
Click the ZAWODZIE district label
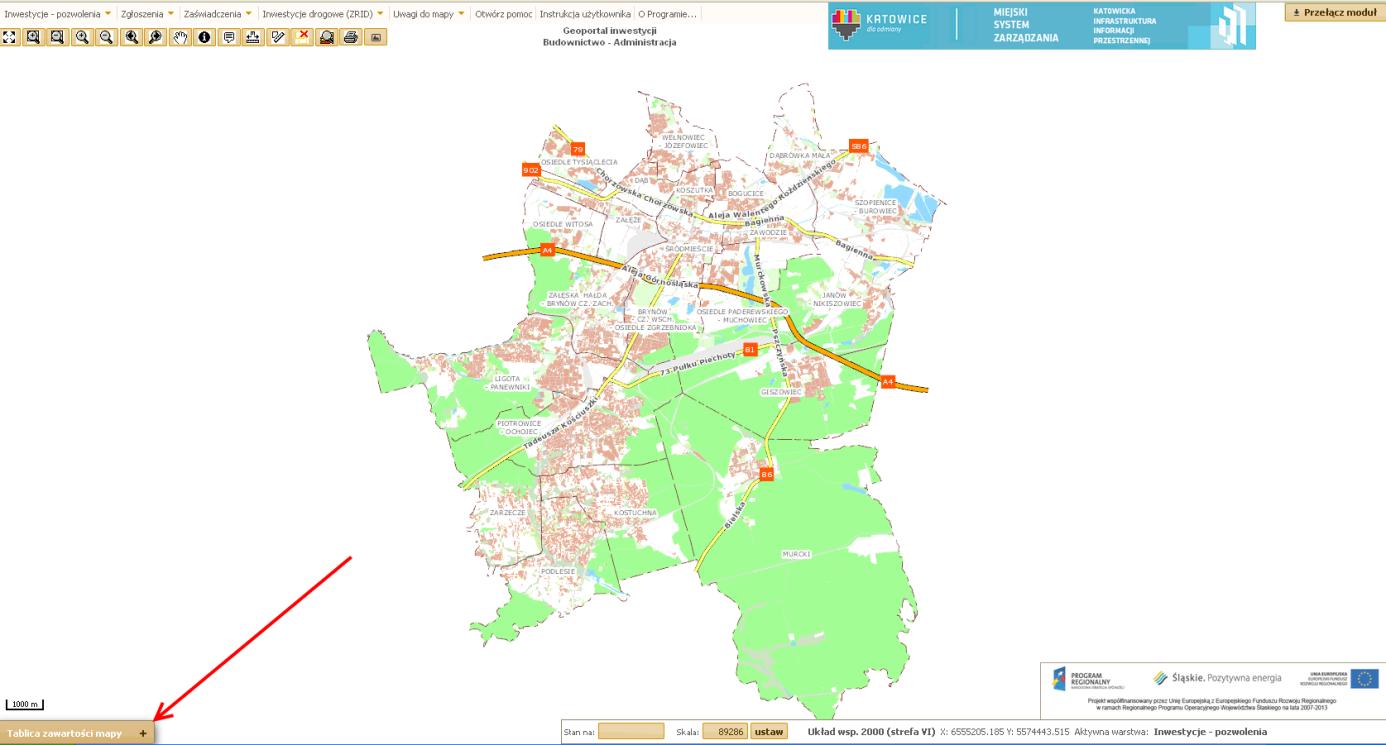(x=769, y=232)
